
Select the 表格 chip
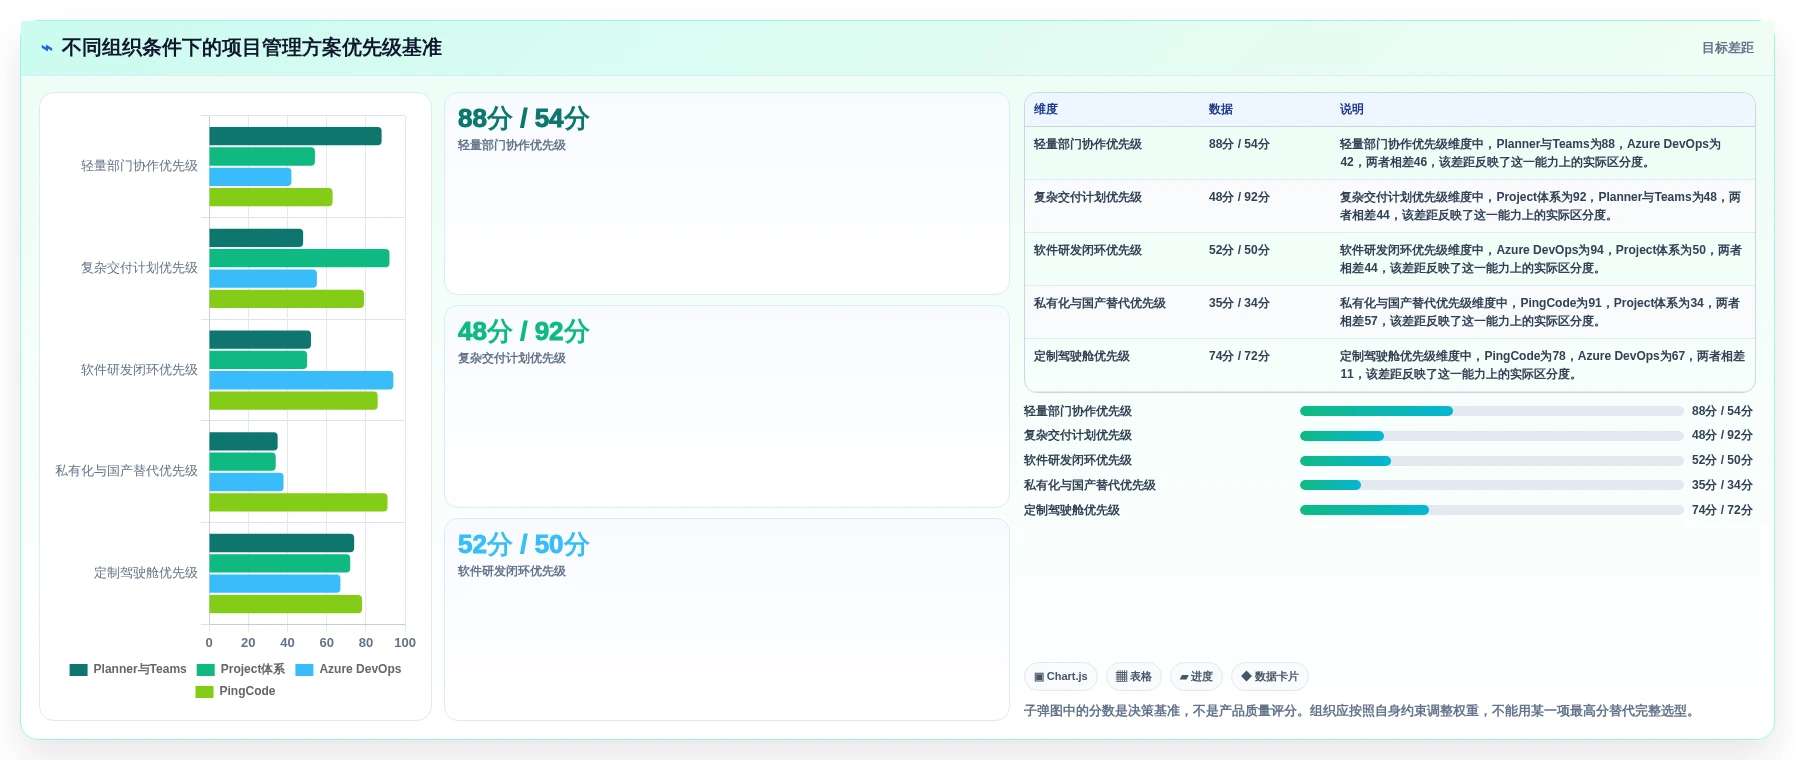1134,677
